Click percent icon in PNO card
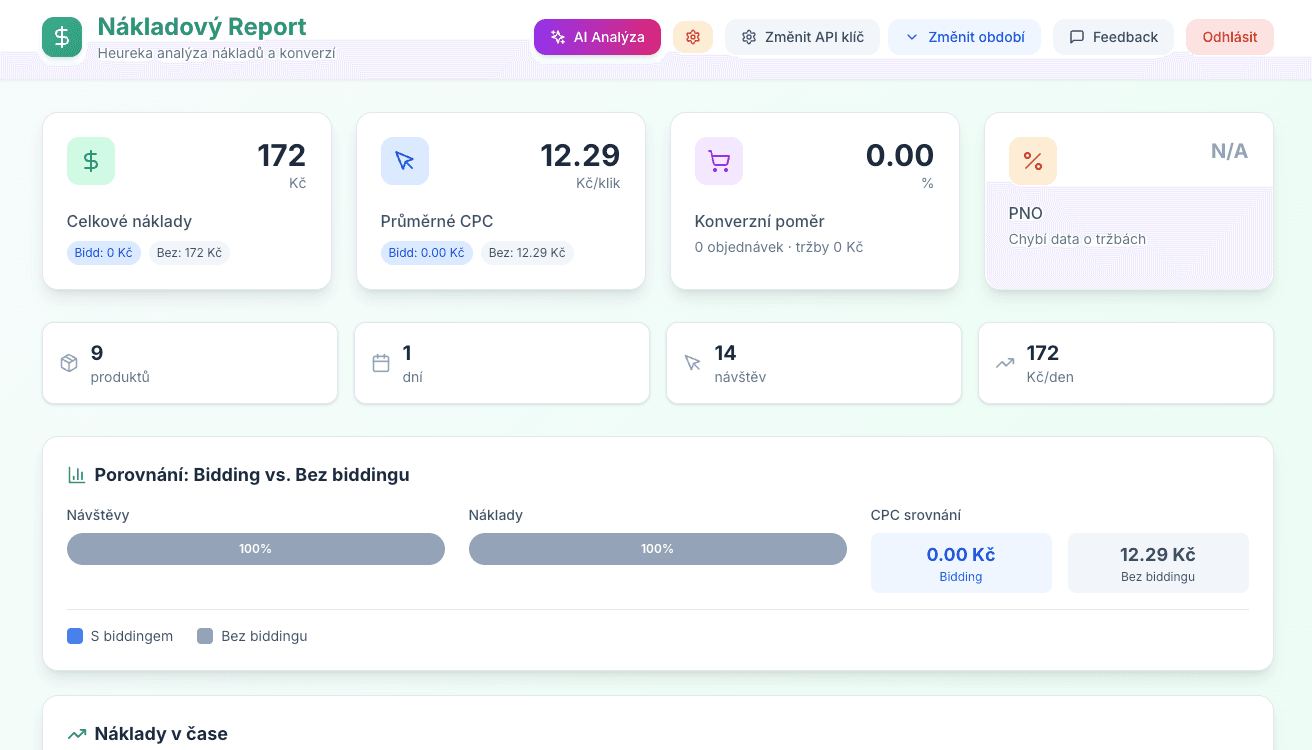The image size is (1312, 750). 1033,161
